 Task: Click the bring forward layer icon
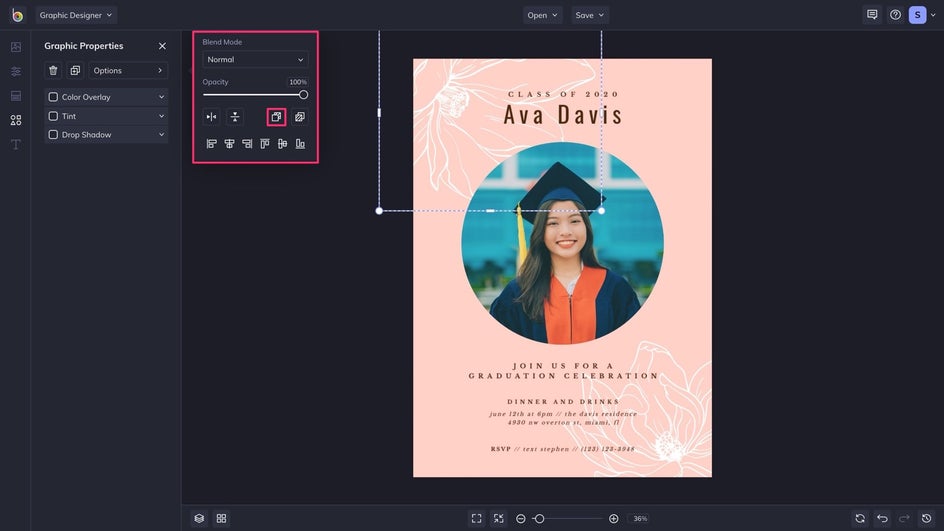coord(300,117)
